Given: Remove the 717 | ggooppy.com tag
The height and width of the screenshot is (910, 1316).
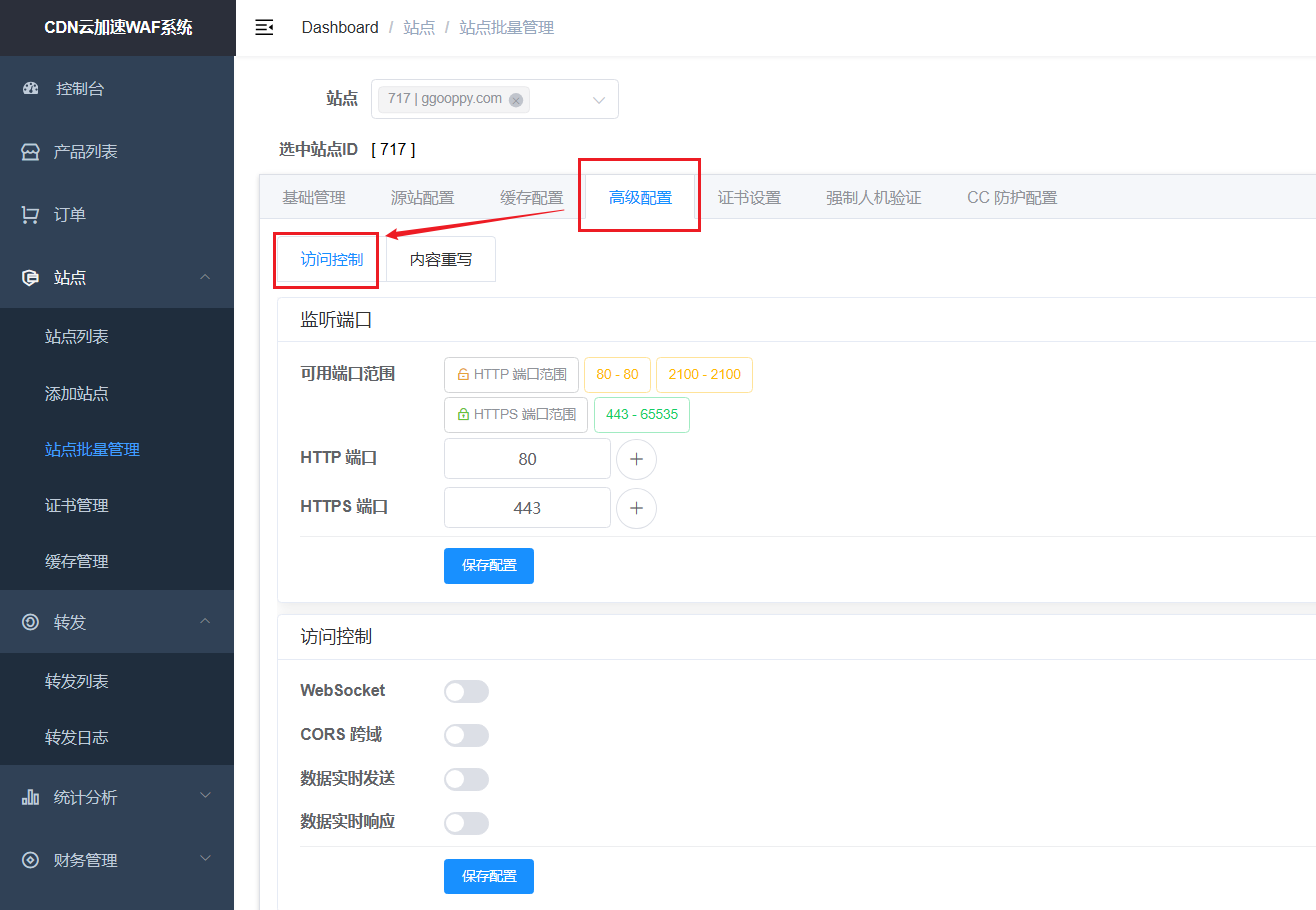Looking at the screenshot, I should tap(516, 100).
